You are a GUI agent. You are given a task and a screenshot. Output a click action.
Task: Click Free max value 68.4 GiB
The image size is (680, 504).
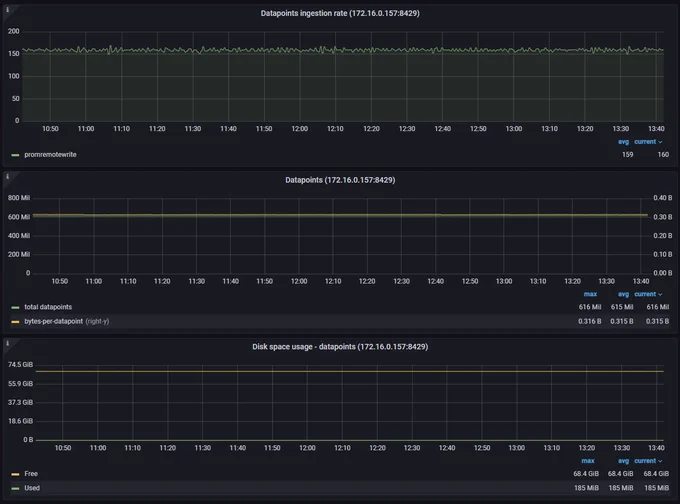click(x=586, y=474)
